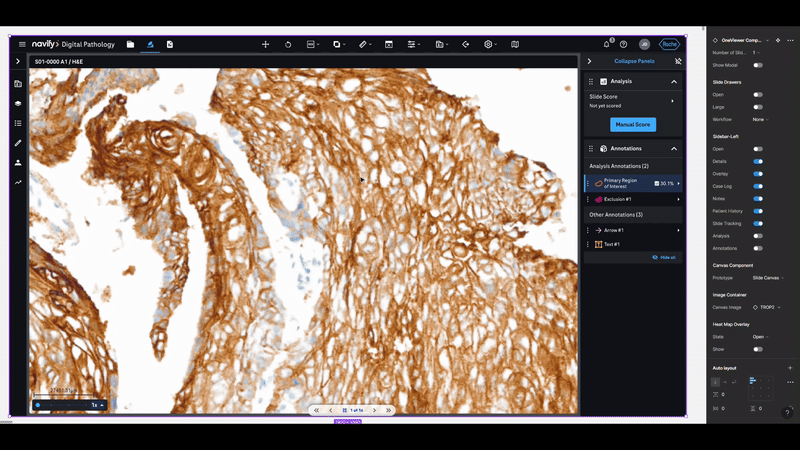Open the patient history person icon

(x=18, y=163)
